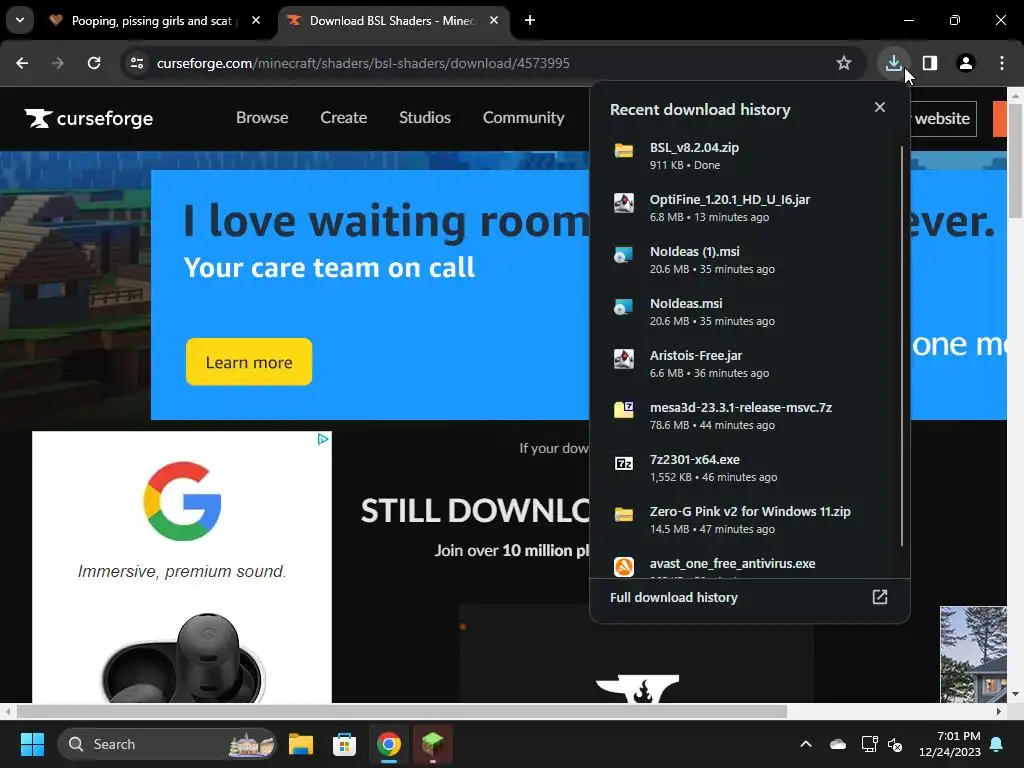Screen dimensions: 1024x768
Task: Open the Windows Start menu
Action: (32, 744)
